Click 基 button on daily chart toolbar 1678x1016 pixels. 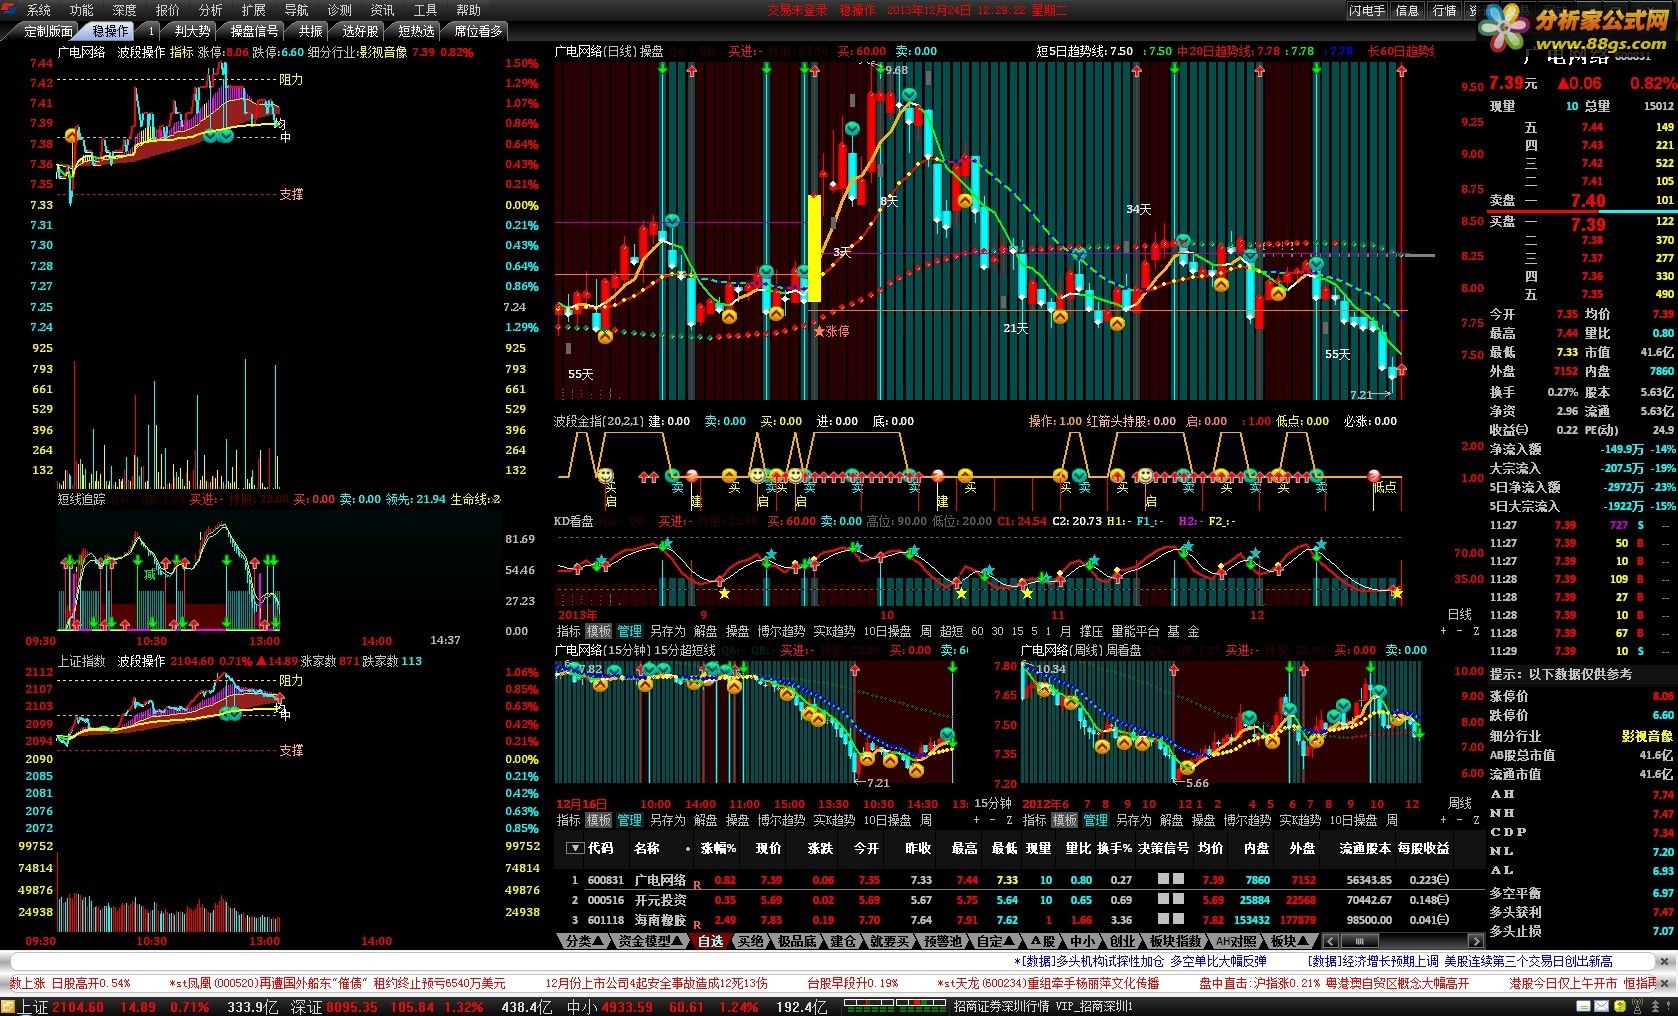1173,632
